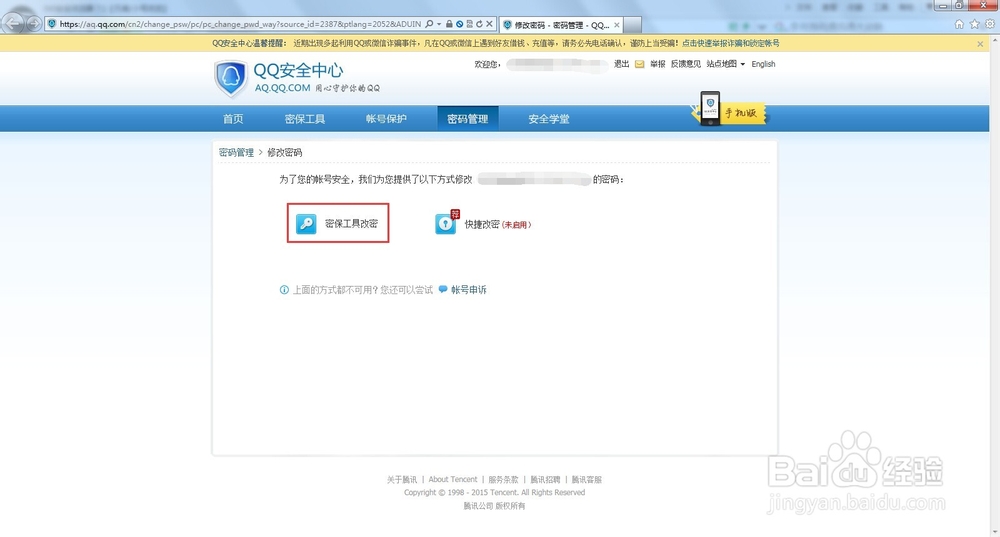Click the 密保工具改密 key icon
This screenshot has width=1000, height=537.
click(306, 224)
